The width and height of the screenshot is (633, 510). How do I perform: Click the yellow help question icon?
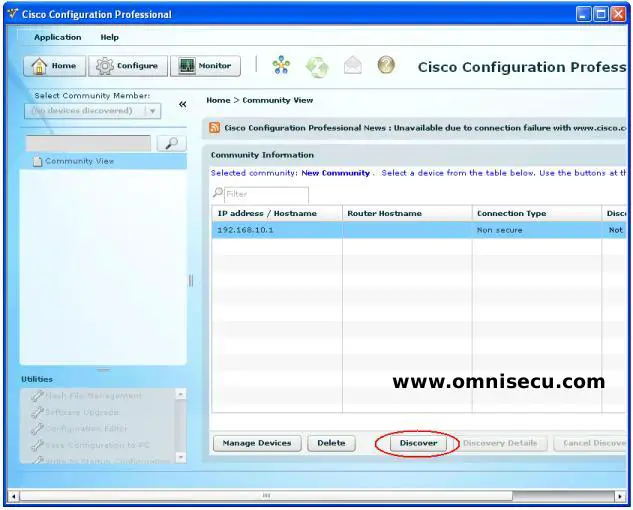tap(386, 65)
